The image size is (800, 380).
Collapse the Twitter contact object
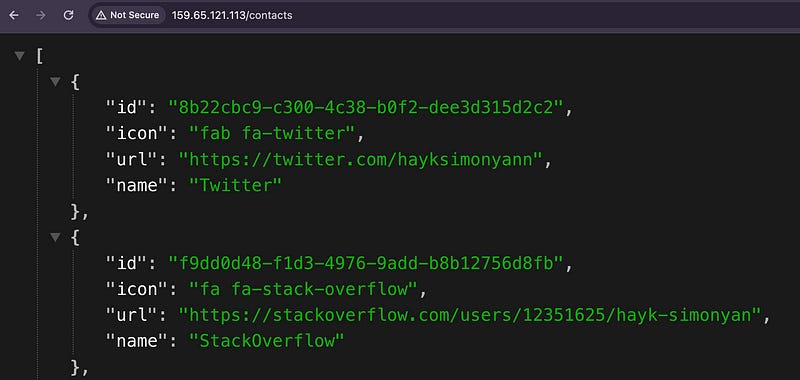pyautogui.click(x=55, y=82)
